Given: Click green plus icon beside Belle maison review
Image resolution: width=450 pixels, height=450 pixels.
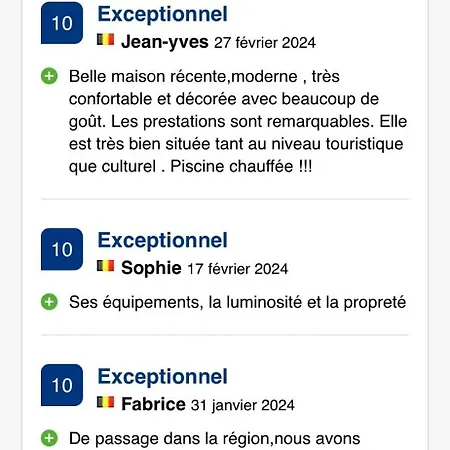Looking at the screenshot, I should pos(49,76).
